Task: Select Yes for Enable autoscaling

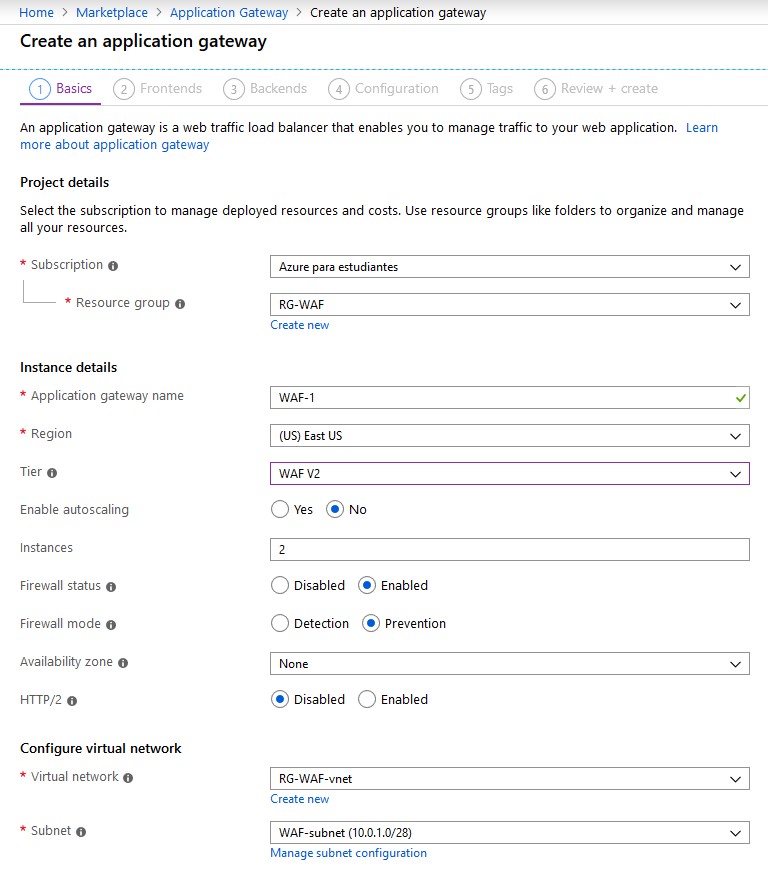Action: 280,510
